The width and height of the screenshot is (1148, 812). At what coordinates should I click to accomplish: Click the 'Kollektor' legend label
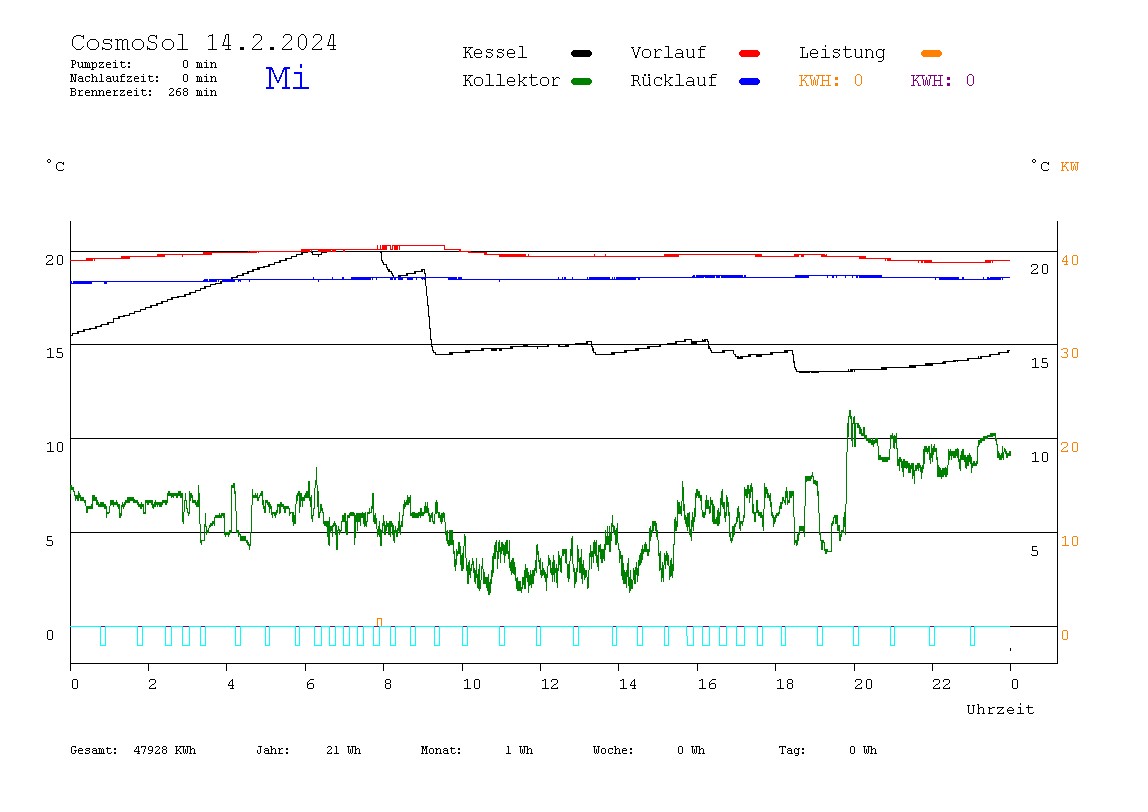coord(511,81)
